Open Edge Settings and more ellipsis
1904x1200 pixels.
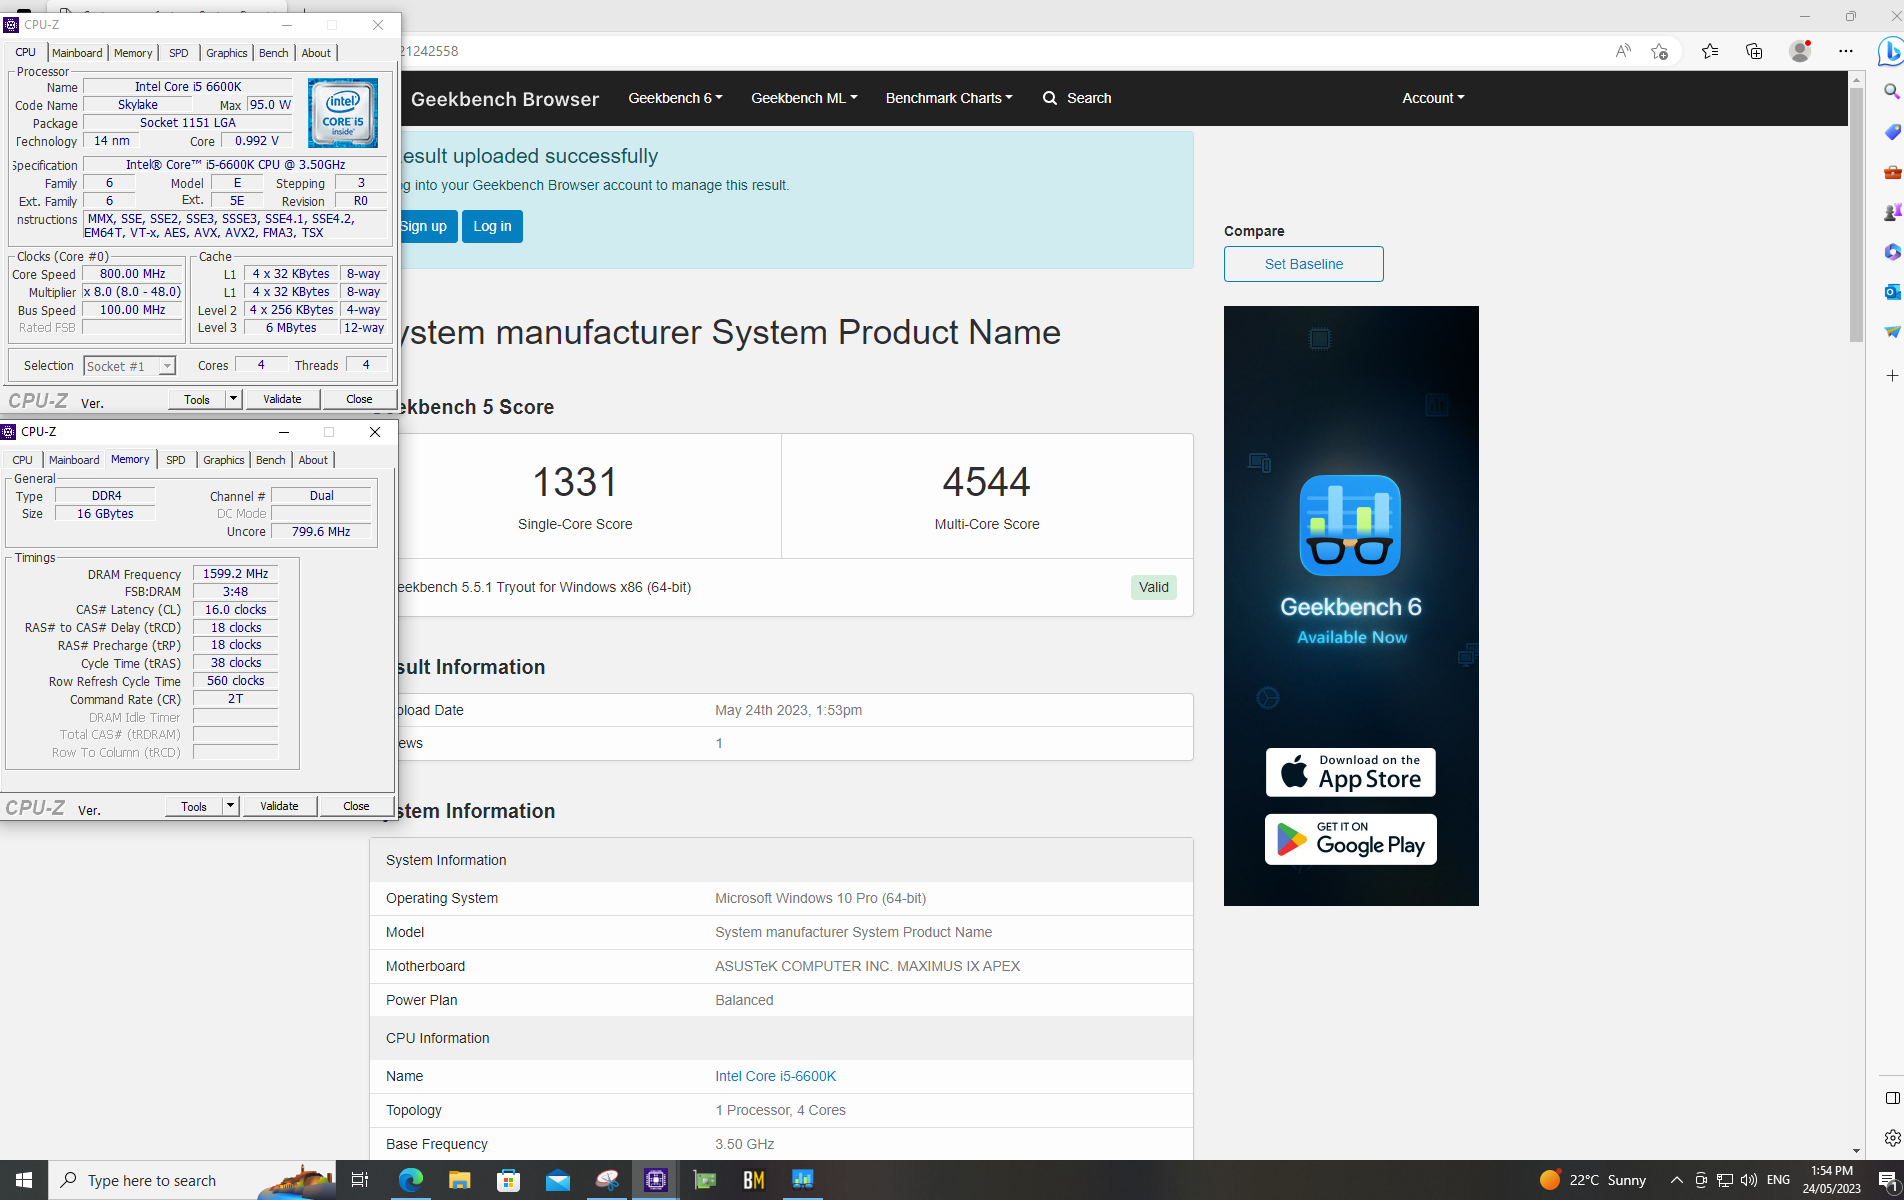pos(1846,51)
